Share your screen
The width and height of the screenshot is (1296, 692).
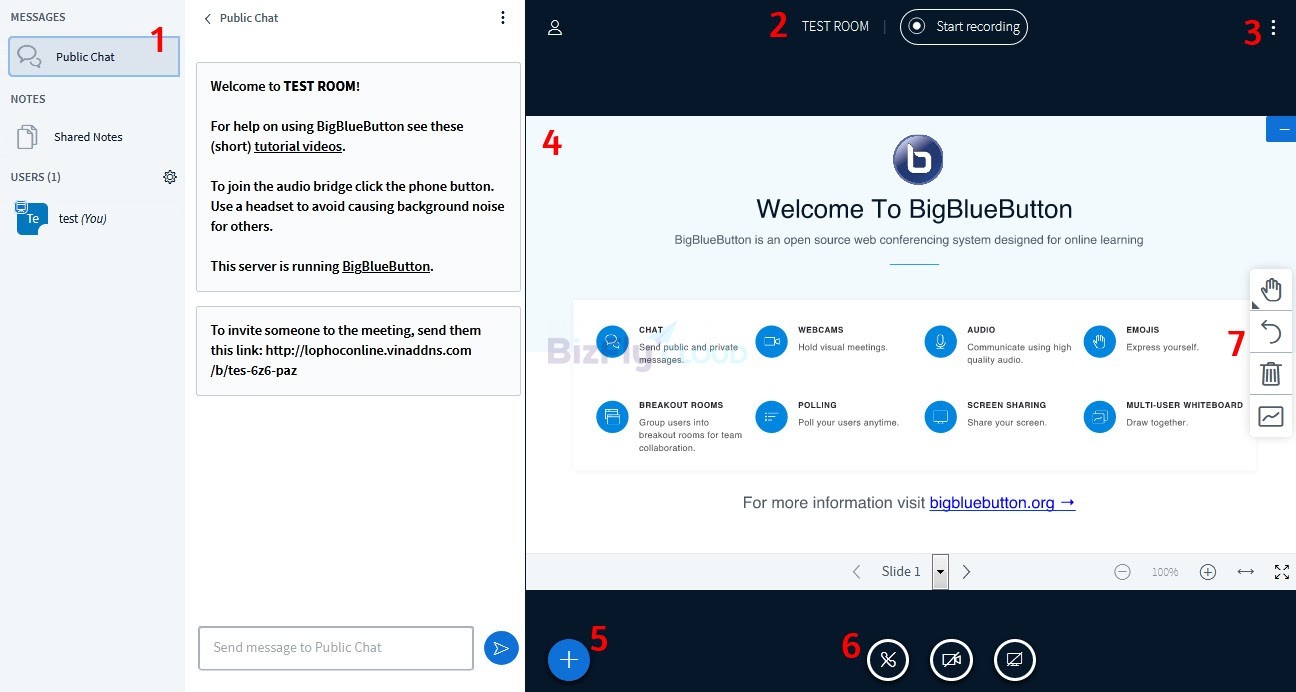pos(1015,660)
